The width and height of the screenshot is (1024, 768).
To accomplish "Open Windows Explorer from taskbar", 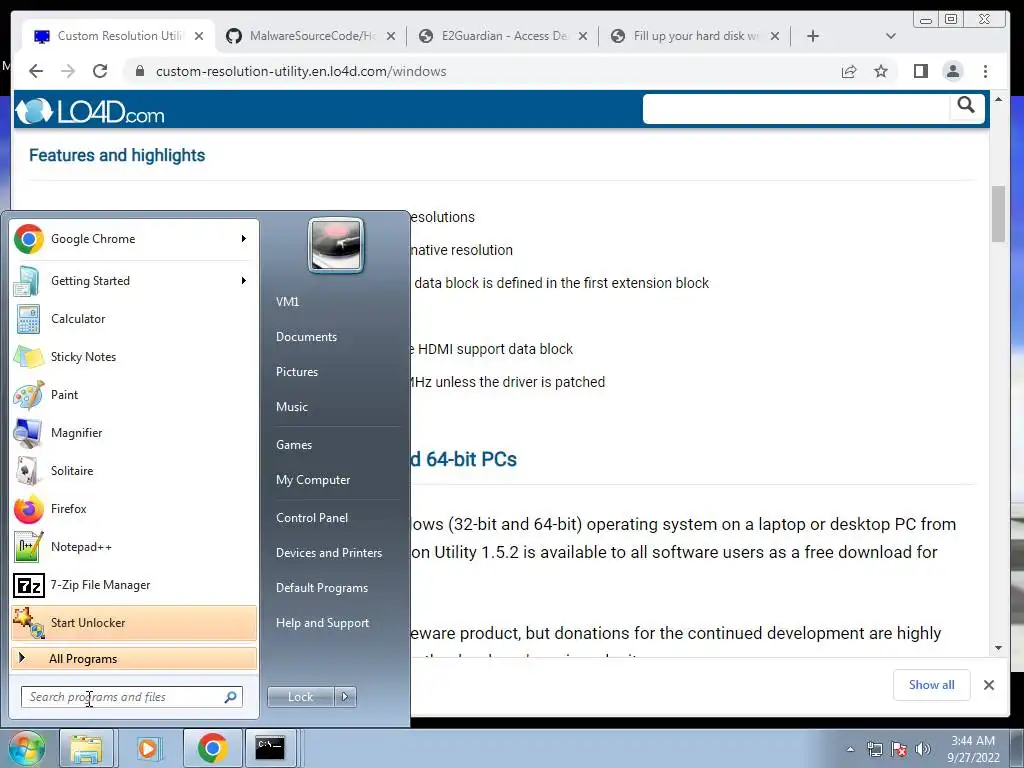I will pos(86,748).
